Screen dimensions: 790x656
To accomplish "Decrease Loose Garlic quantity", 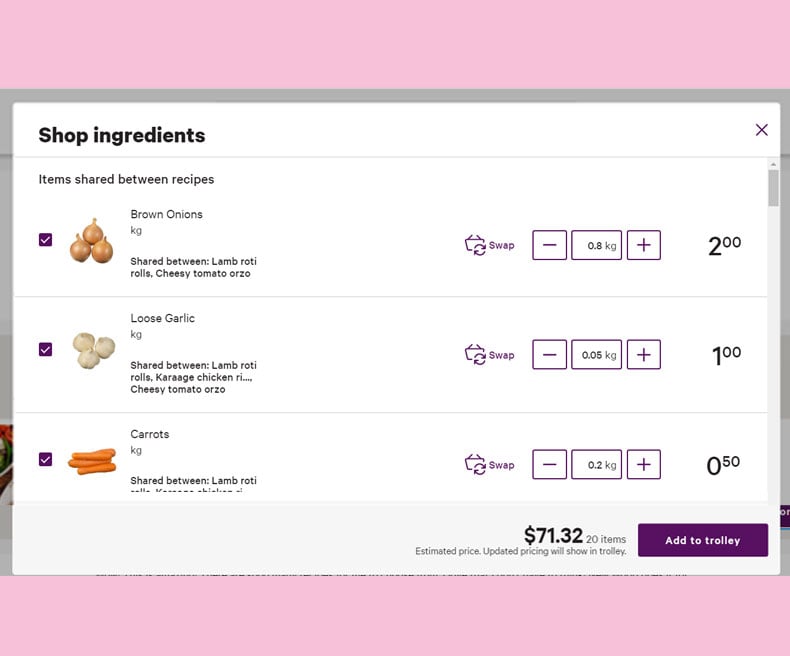I will [549, 355].
